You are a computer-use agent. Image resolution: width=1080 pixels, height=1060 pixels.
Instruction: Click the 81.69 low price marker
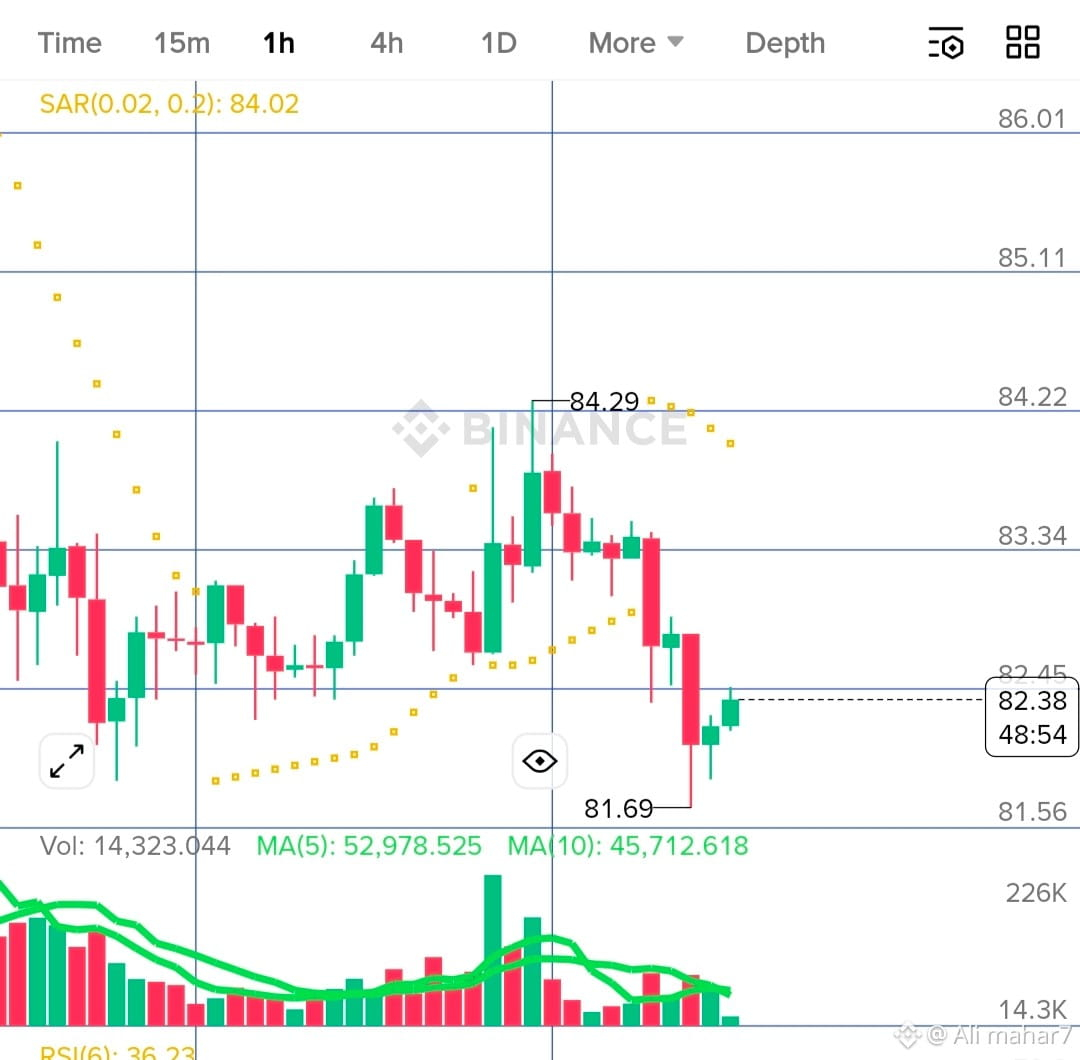pos(619,808)
